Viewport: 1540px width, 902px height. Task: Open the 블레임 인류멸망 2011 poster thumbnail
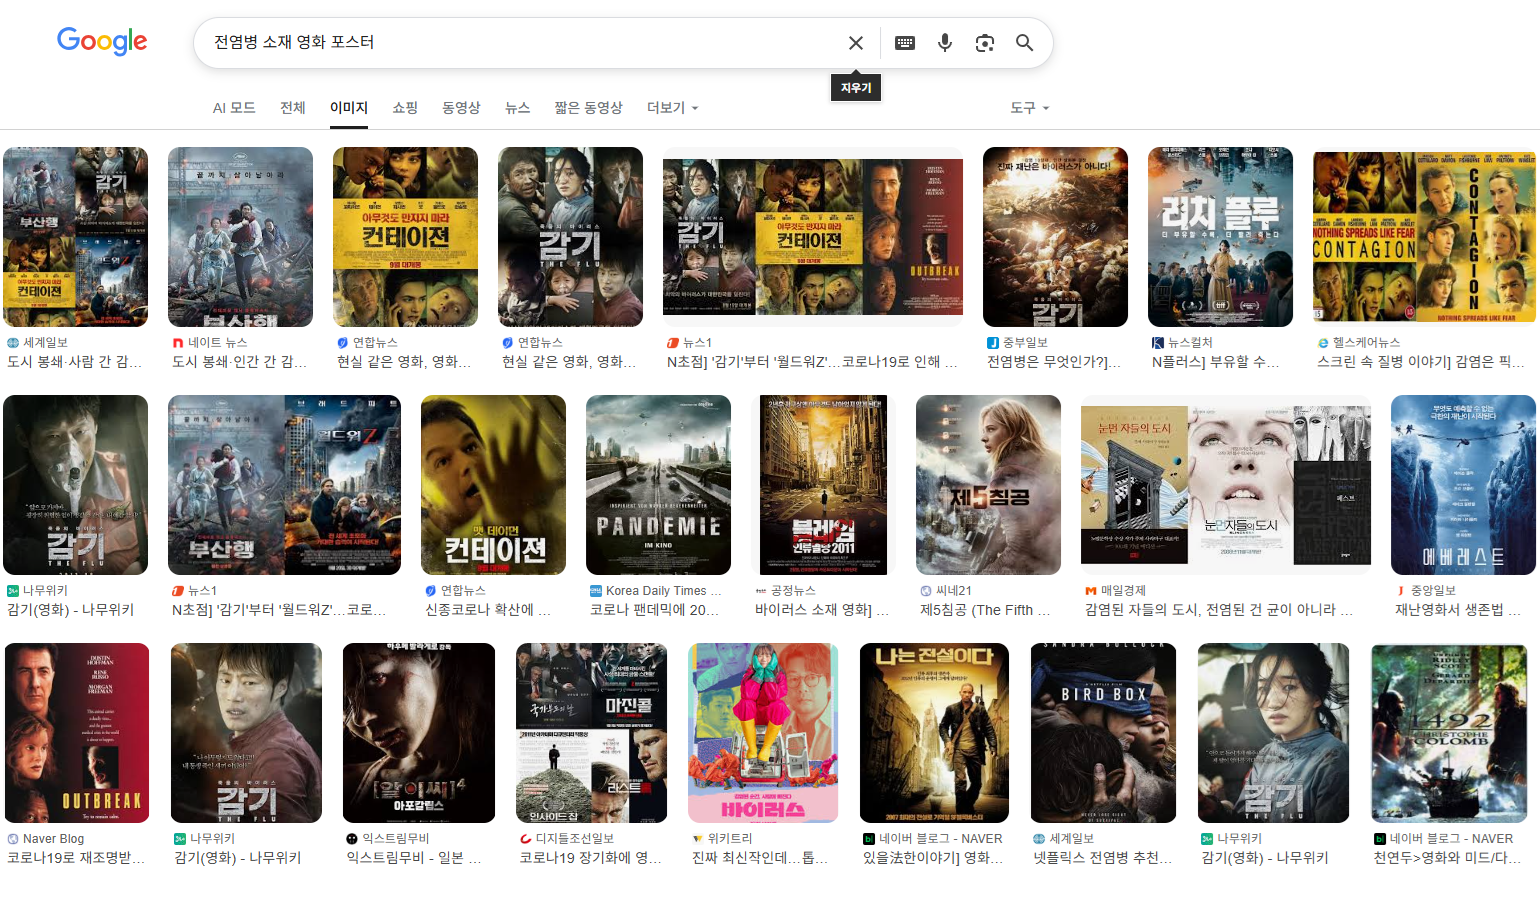coord(823,485)
